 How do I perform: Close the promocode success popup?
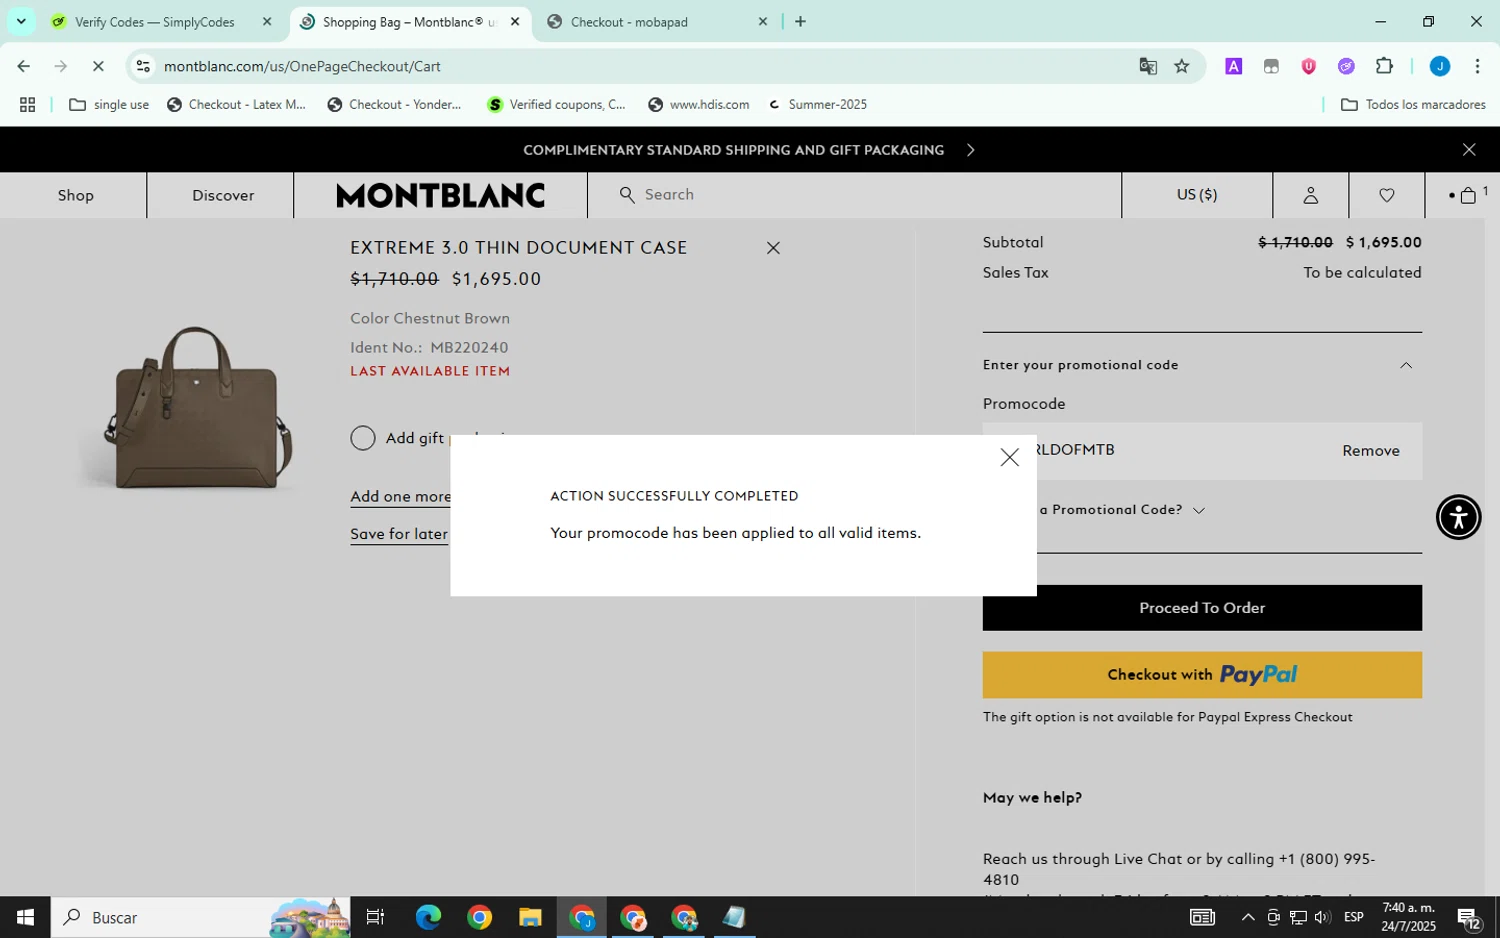(x=1009, y=457)
